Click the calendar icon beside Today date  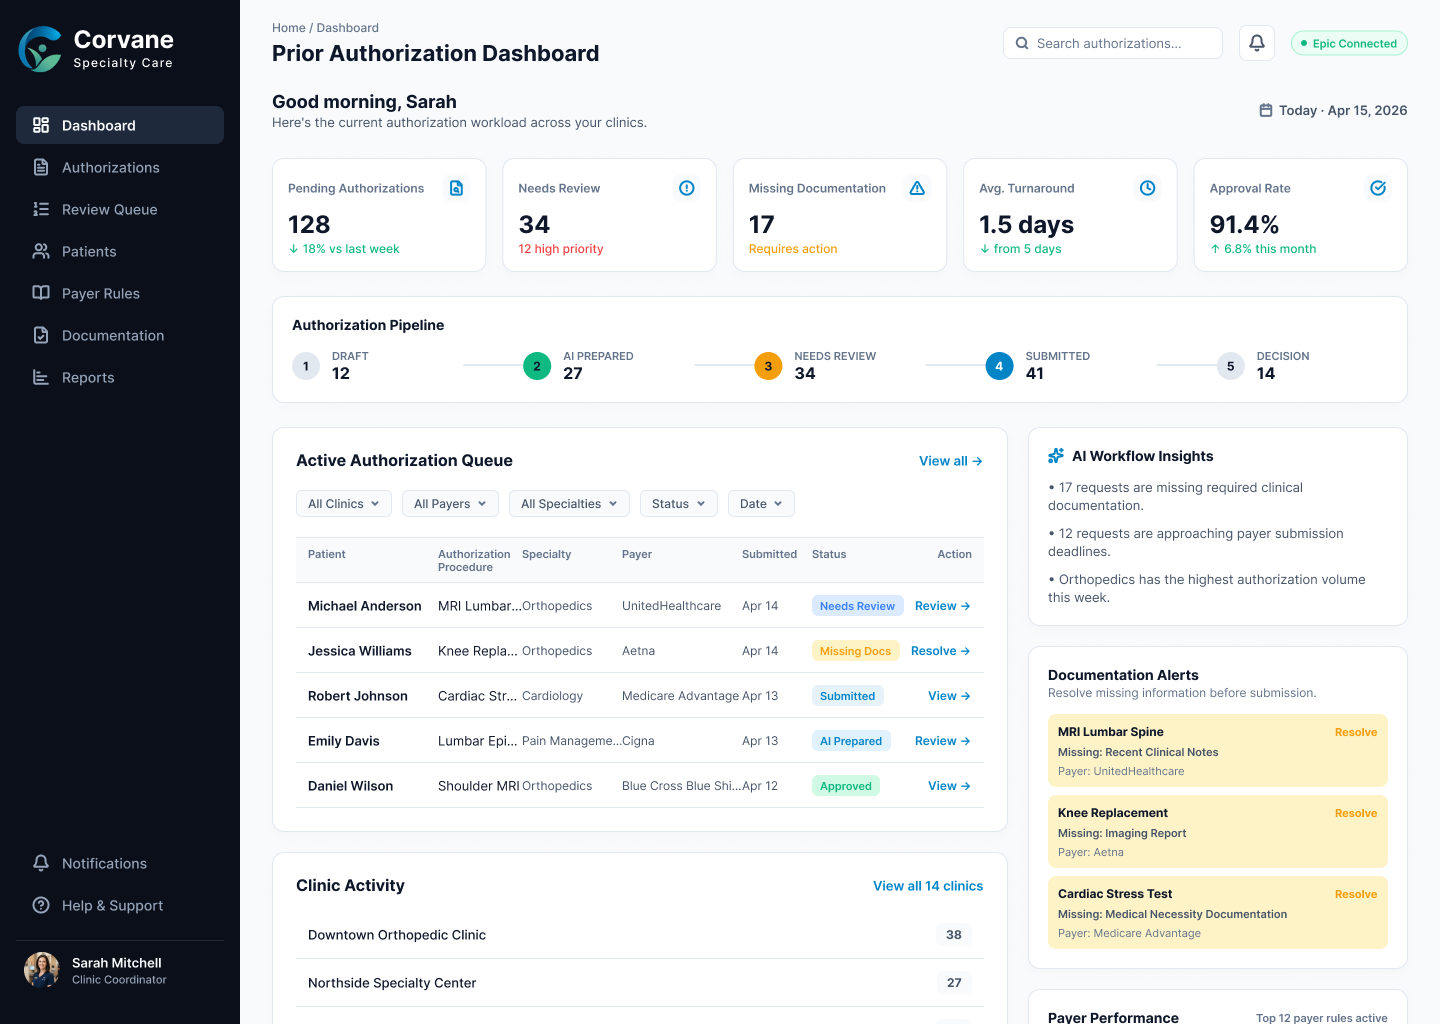1266,110
